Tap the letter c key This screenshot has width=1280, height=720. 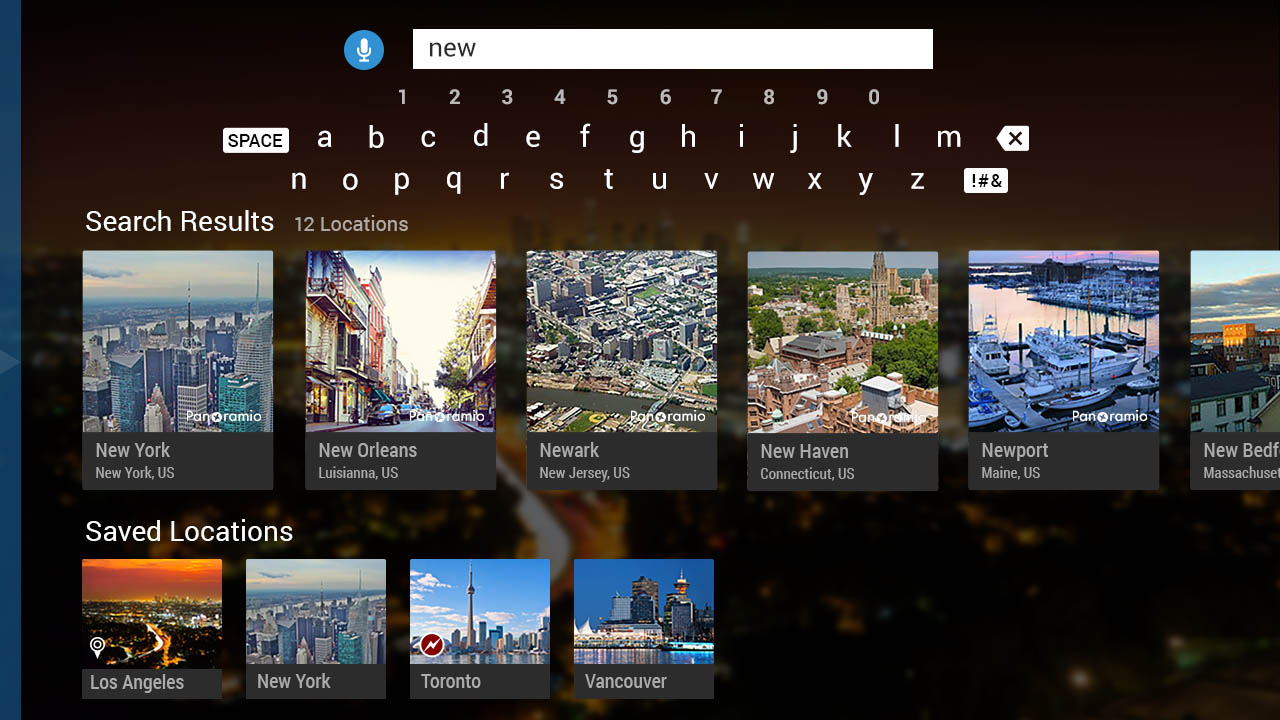pos(428,138)
